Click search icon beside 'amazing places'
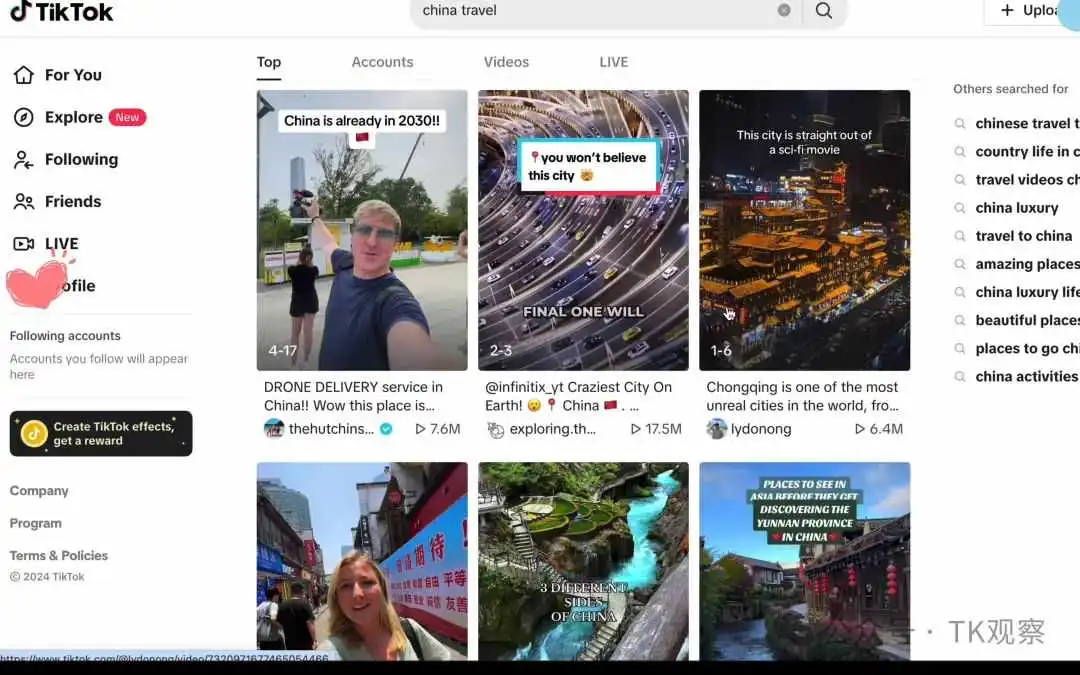The width and height of the screenshot is (1080, 675). pyautogui.click(x=959, y=264)
